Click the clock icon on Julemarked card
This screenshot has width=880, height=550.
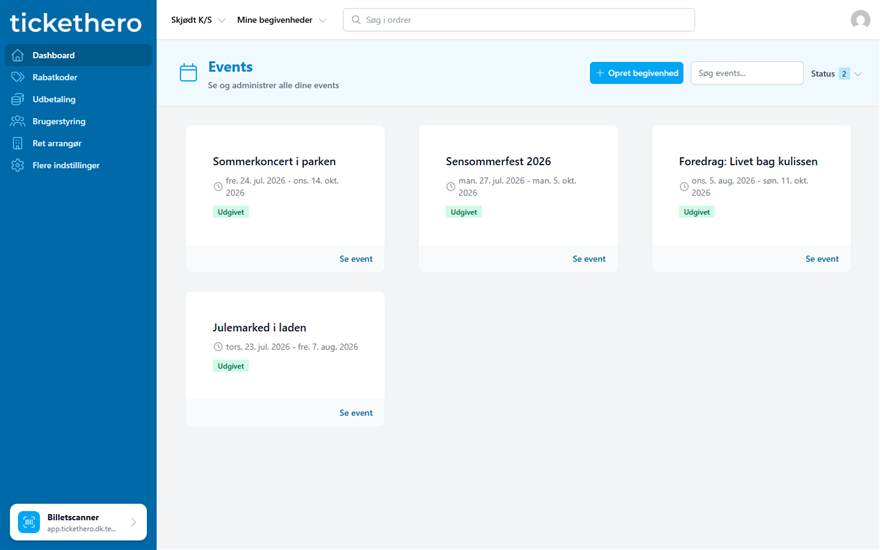(218, 347)
